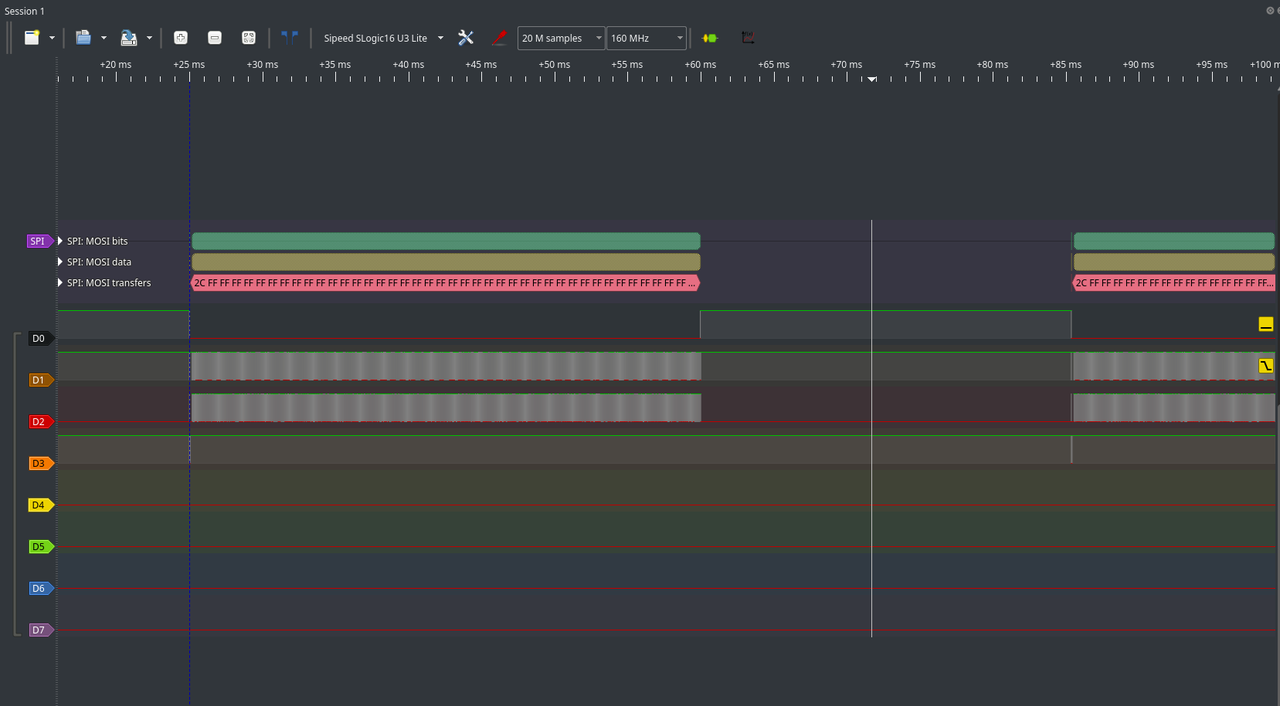Expand the SPI: MOSI bits row
Viewport: 1280px width, 706px height.
point(60,241)
